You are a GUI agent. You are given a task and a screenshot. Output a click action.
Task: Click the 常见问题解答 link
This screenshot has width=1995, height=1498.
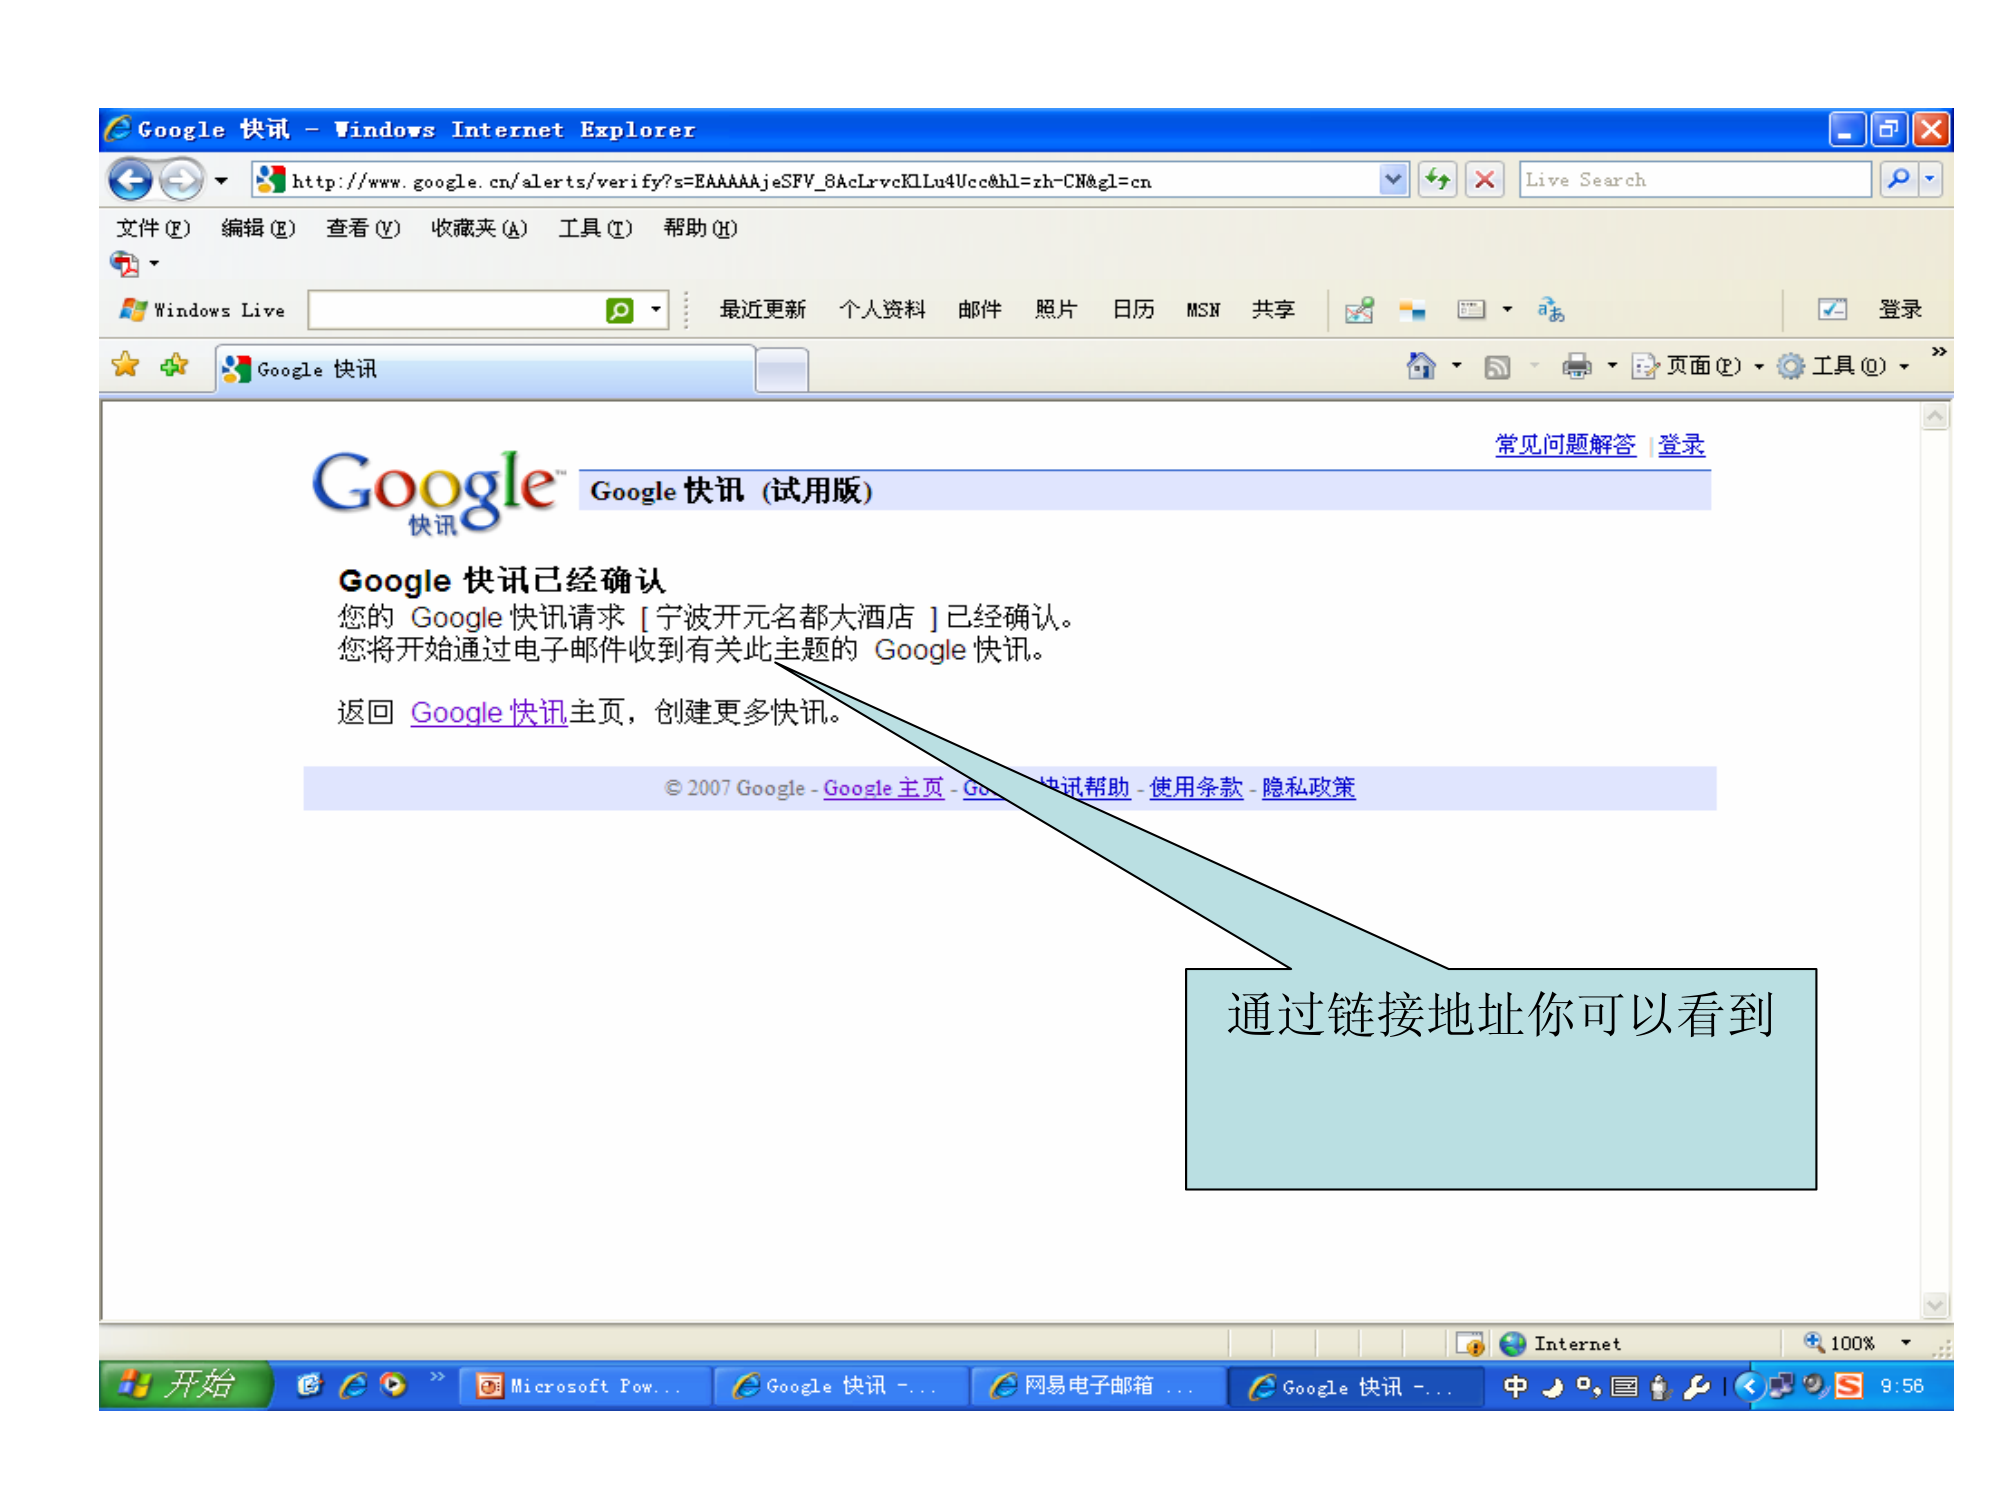[1565, 445]
